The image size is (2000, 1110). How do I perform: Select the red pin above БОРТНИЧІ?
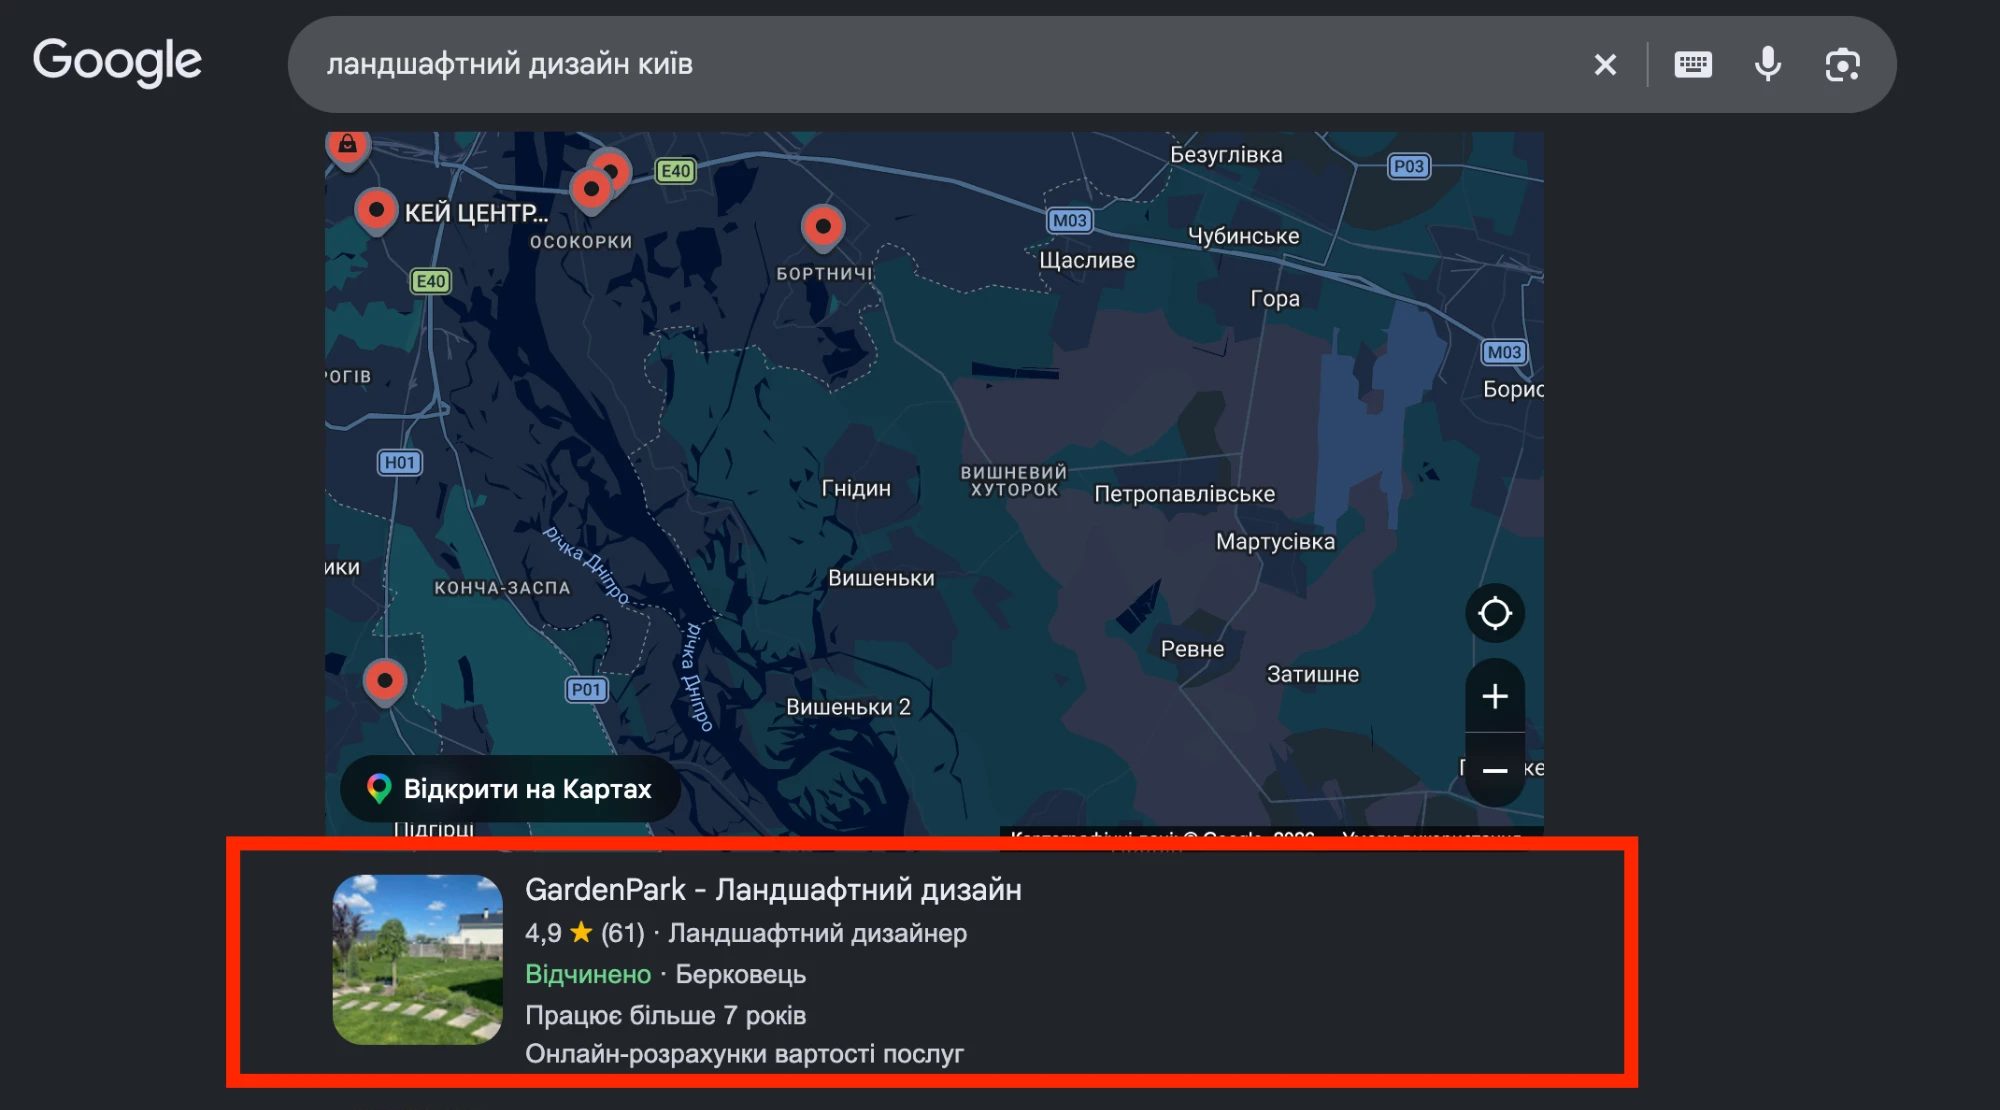coord(823,228)
